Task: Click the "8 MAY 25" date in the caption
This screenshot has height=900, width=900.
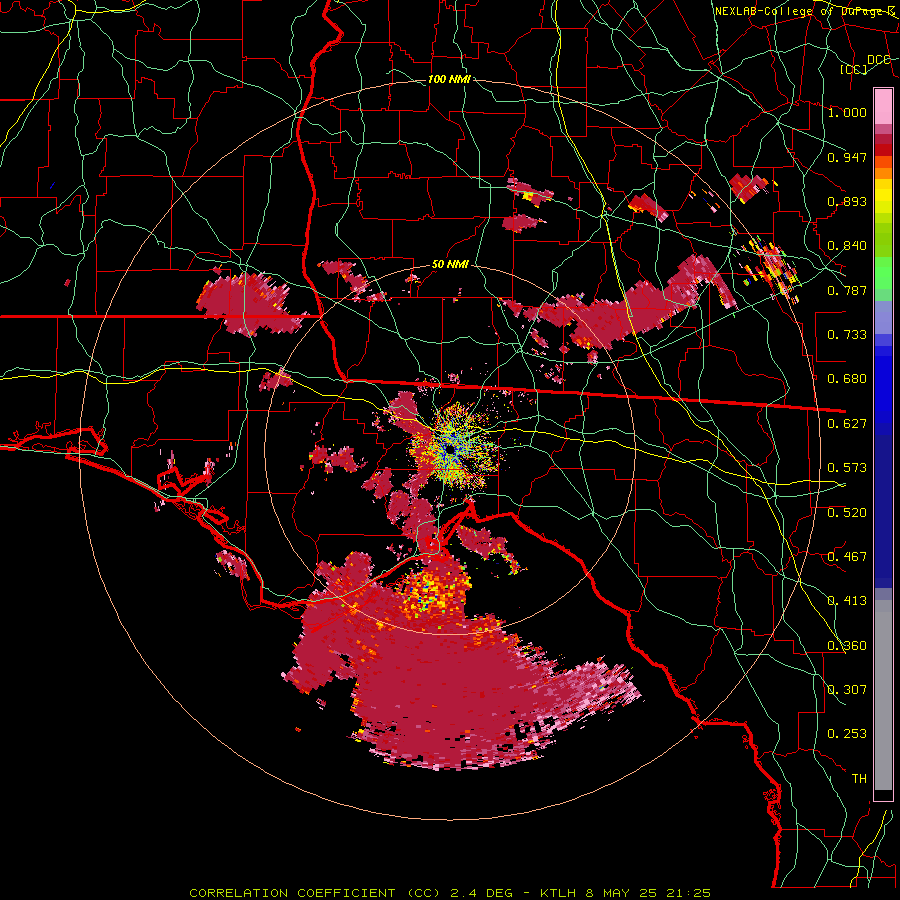Action: pyautogui.click(x=622, y=893)
